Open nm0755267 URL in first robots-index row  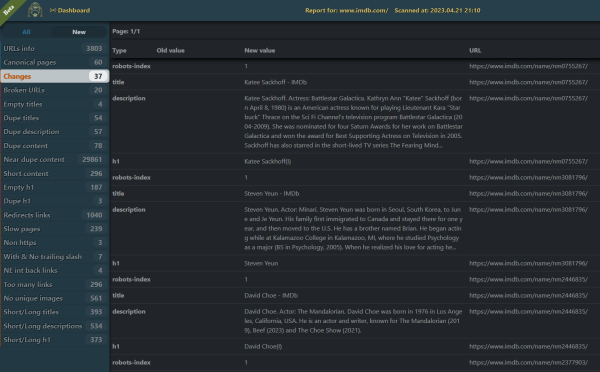[x=528, y=66]
